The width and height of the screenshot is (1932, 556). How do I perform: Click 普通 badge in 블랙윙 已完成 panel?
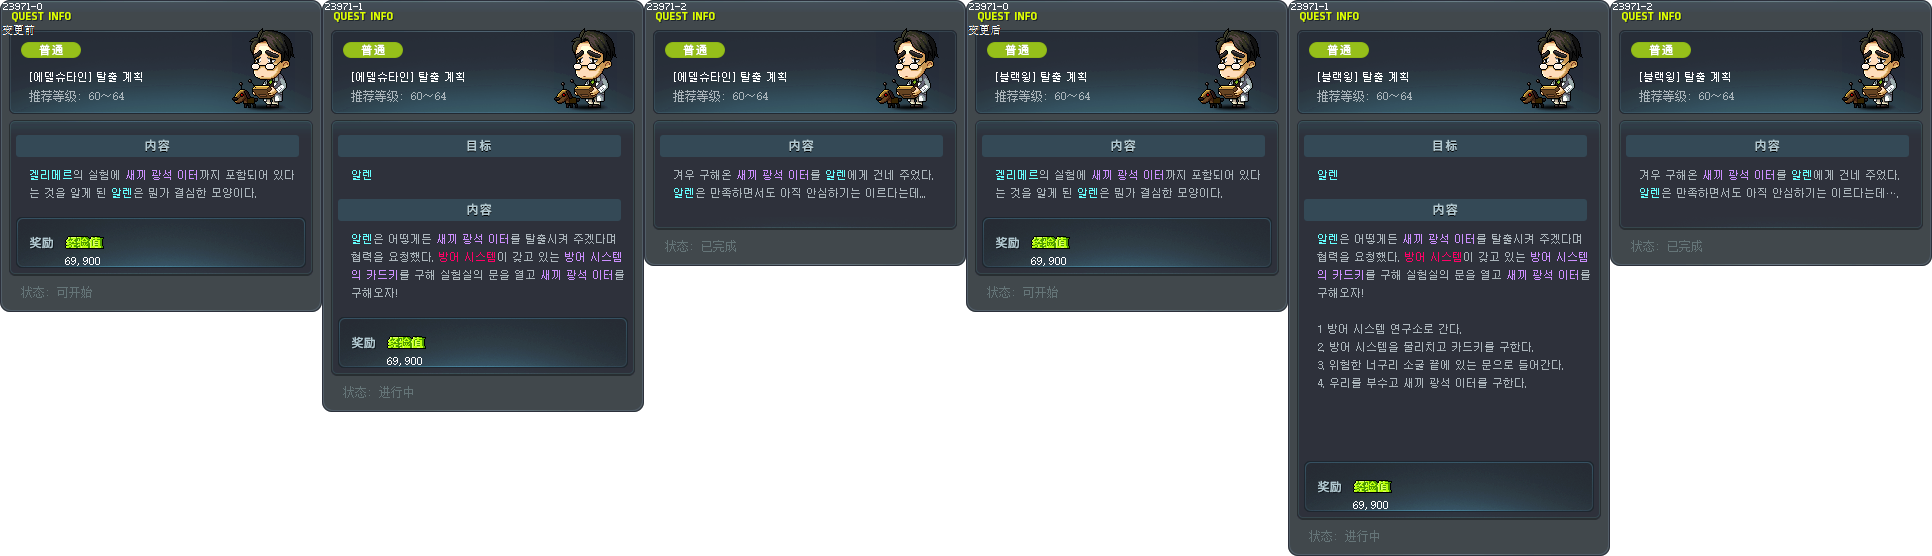click(1661, 50)
